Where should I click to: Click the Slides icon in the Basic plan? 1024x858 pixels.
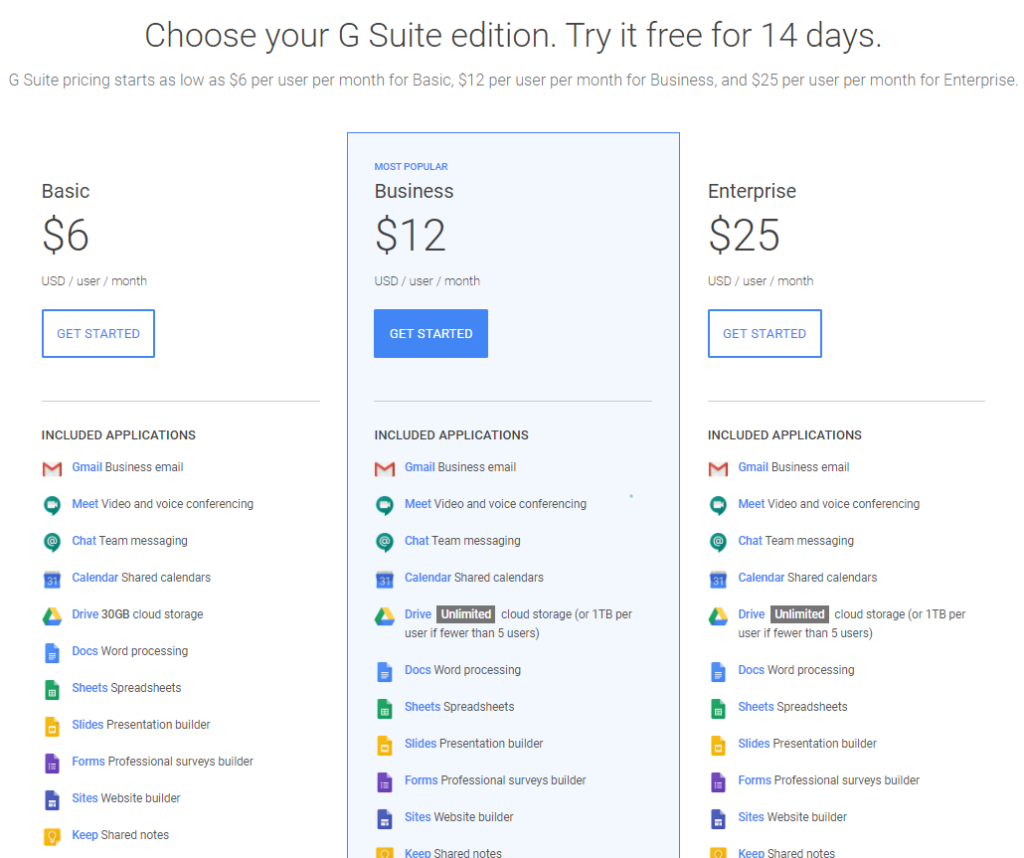[x=52, y=726]
